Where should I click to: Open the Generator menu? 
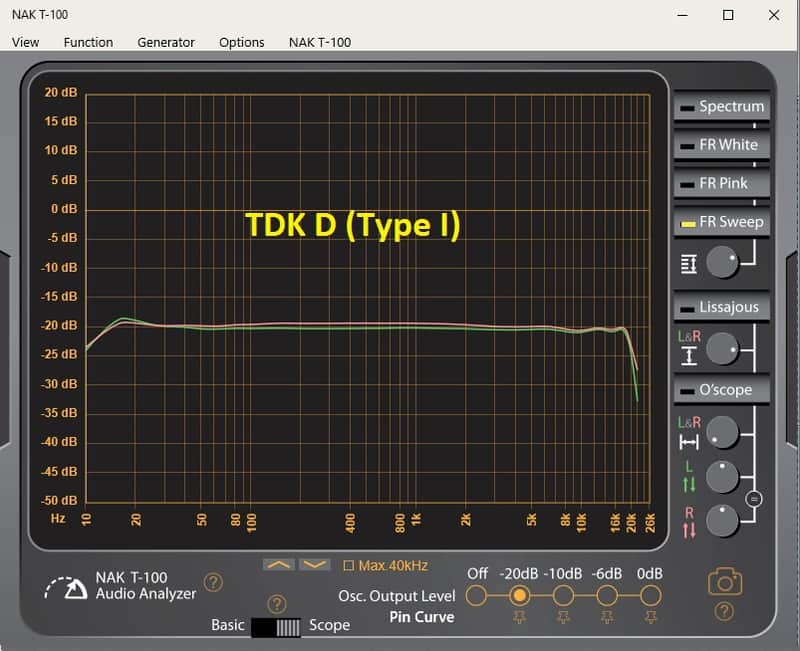[166, 42]
